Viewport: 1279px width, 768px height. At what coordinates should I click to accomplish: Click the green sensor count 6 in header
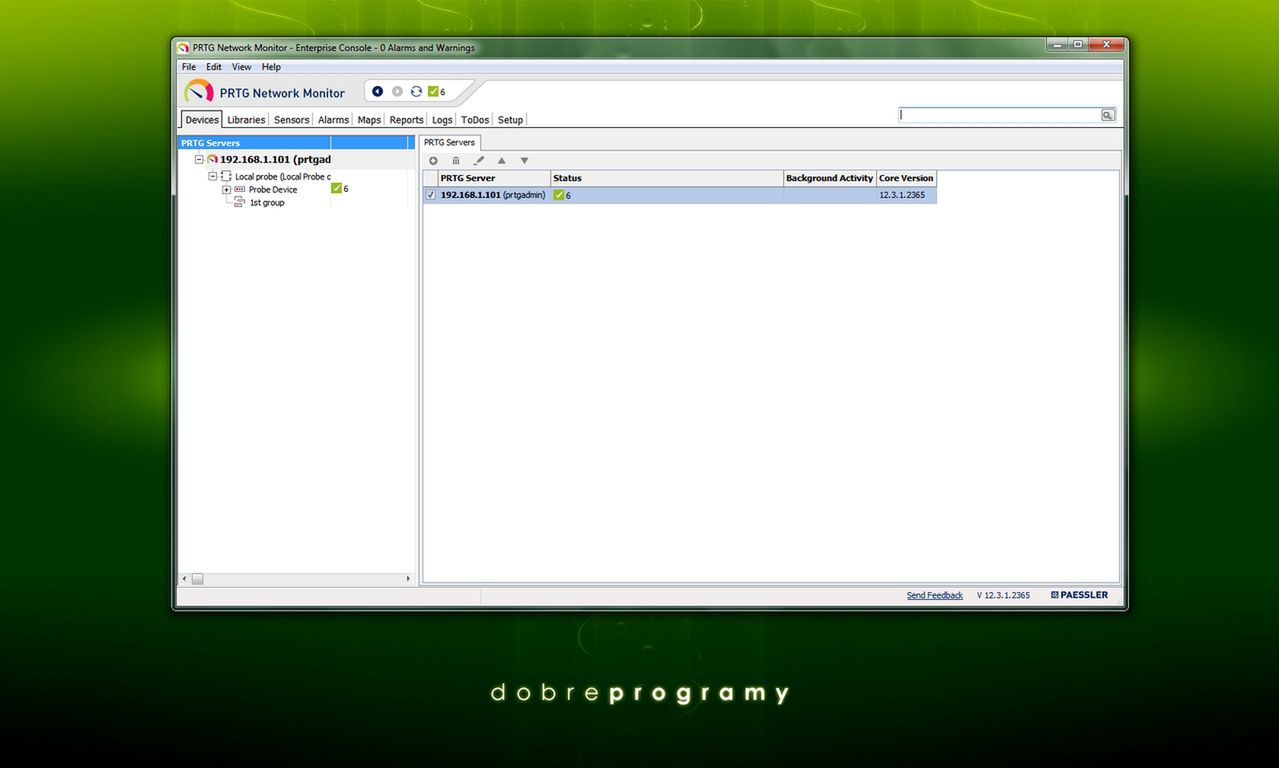pyautogui.click(x=437, y=92)
